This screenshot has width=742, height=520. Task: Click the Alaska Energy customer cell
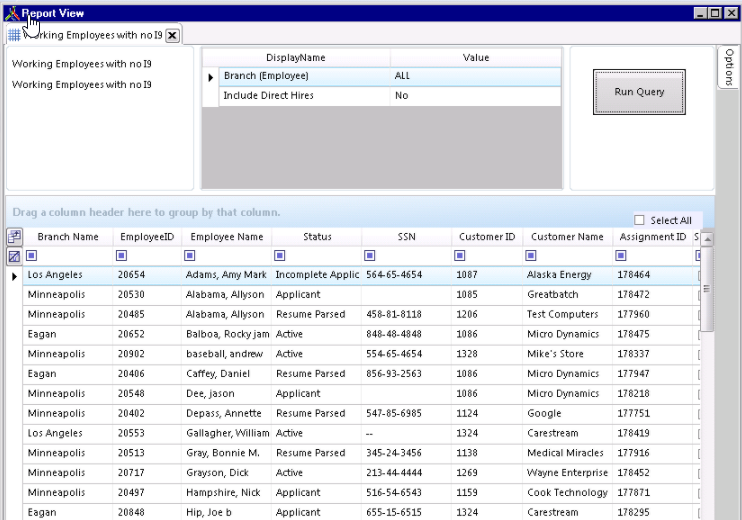[x=567, y=275]
